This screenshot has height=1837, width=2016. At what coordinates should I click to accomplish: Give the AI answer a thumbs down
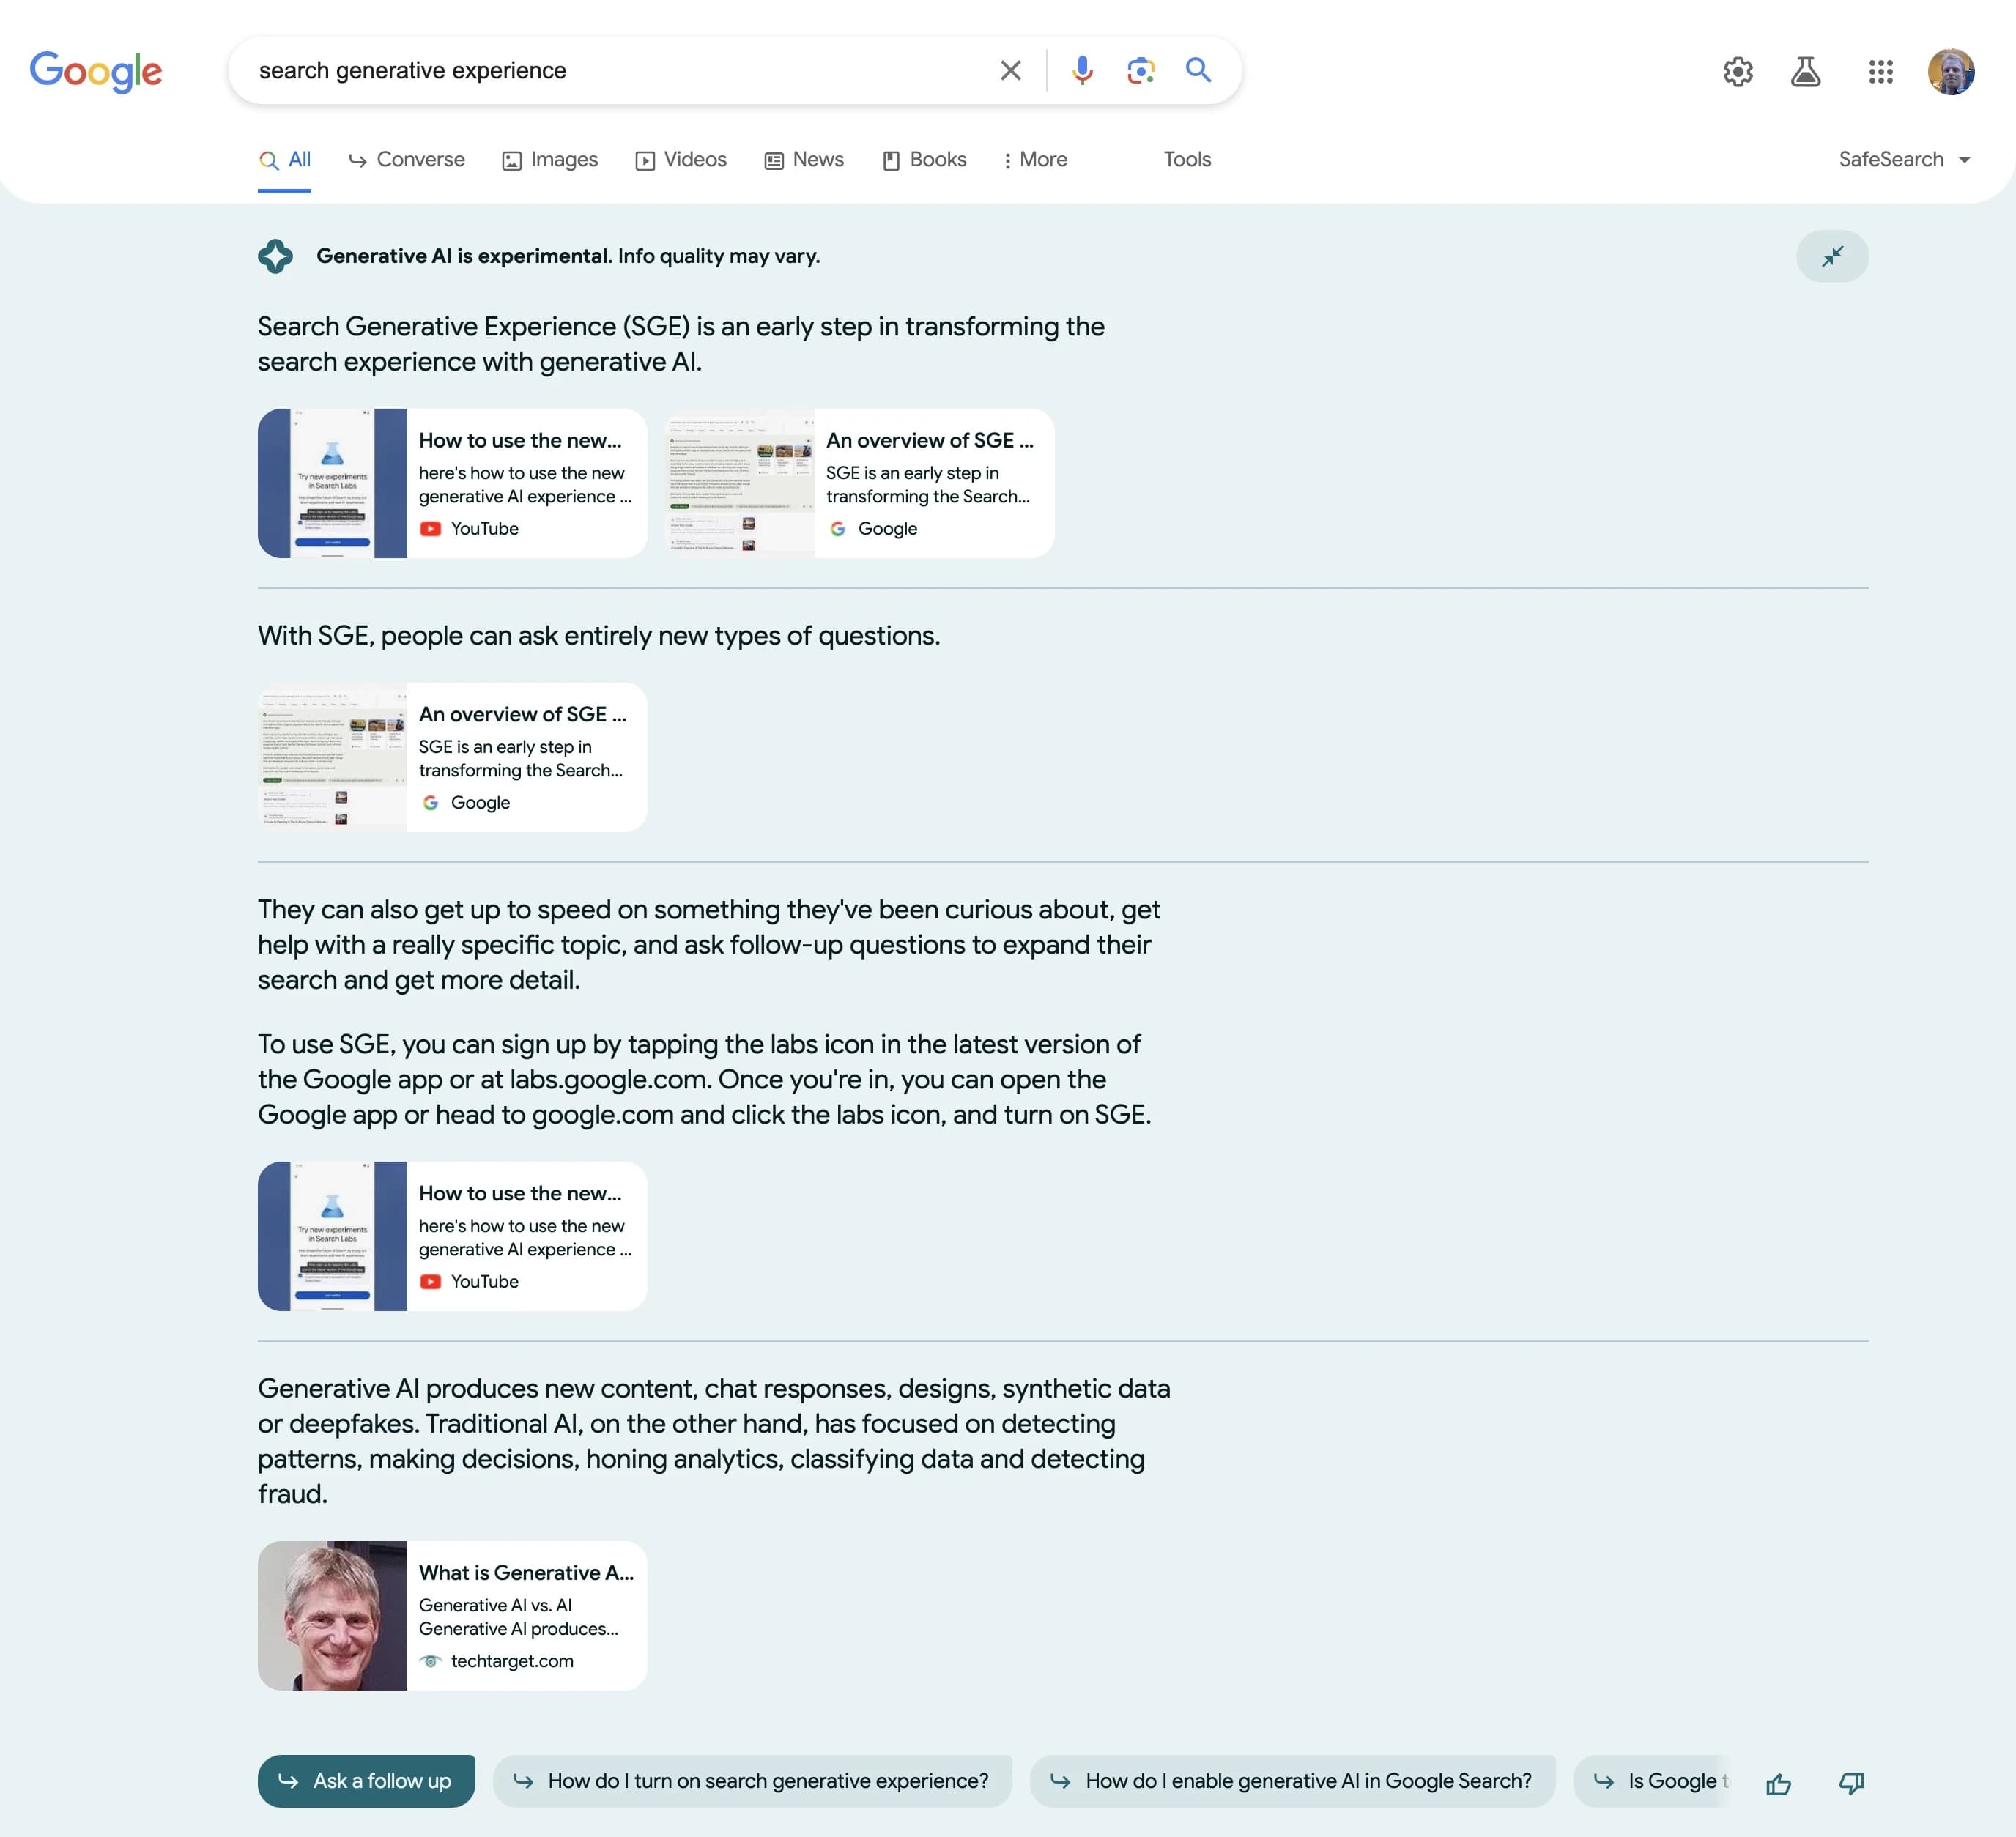[x=1849, y=1783]
